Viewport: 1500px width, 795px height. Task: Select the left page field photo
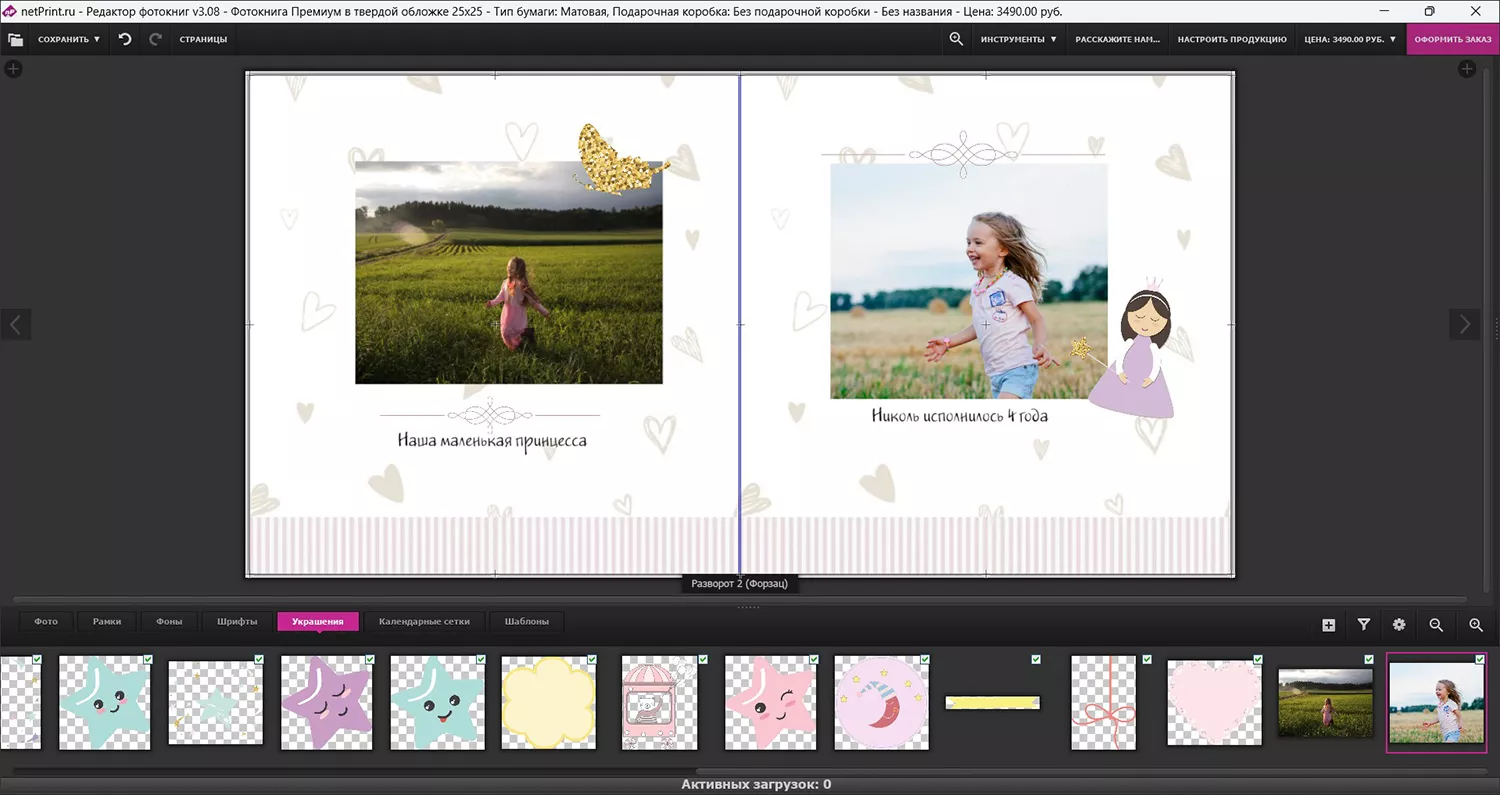[x=508, y=273]
